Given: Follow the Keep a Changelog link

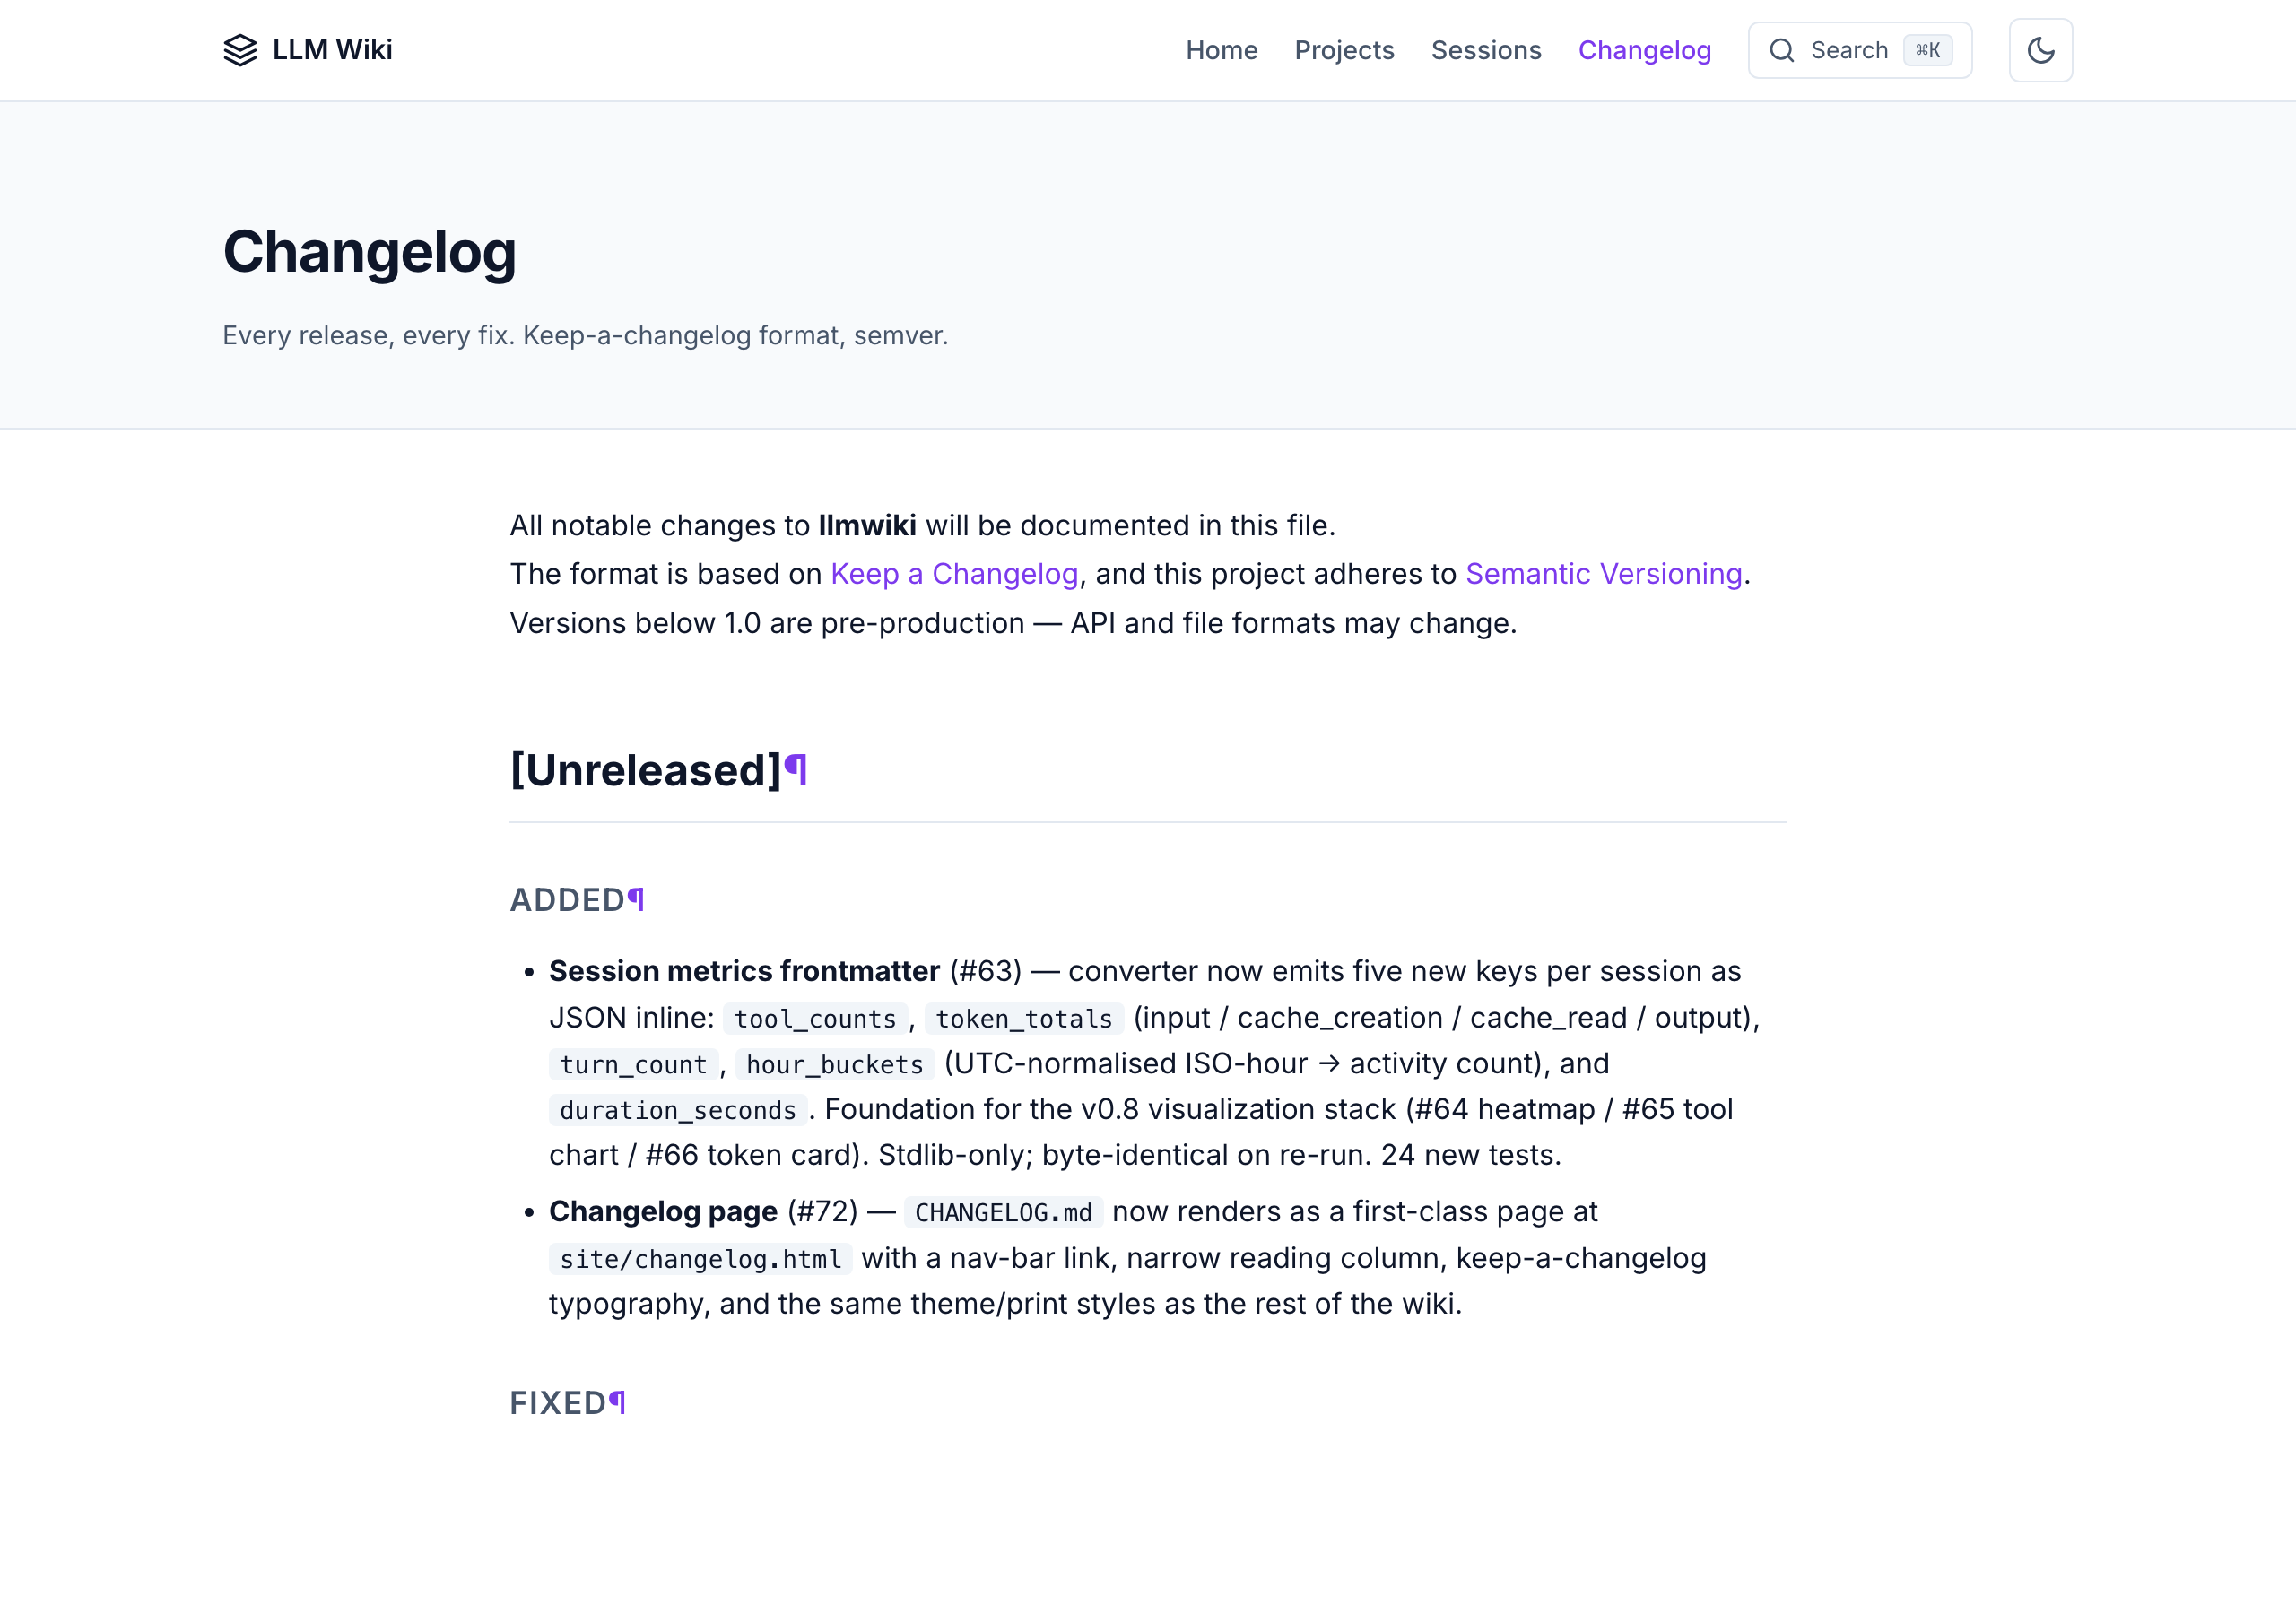Looking at the screenshot, I should tap(953, 573).
